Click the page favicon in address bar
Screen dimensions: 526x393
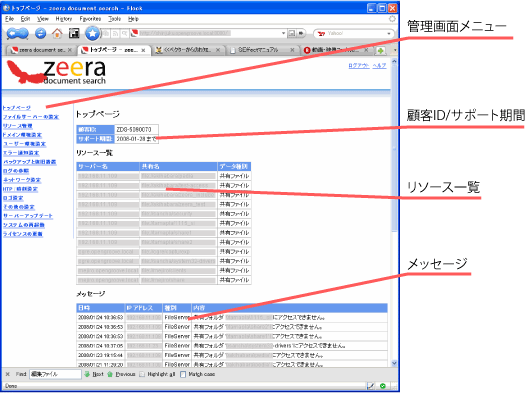pos(135,33)
